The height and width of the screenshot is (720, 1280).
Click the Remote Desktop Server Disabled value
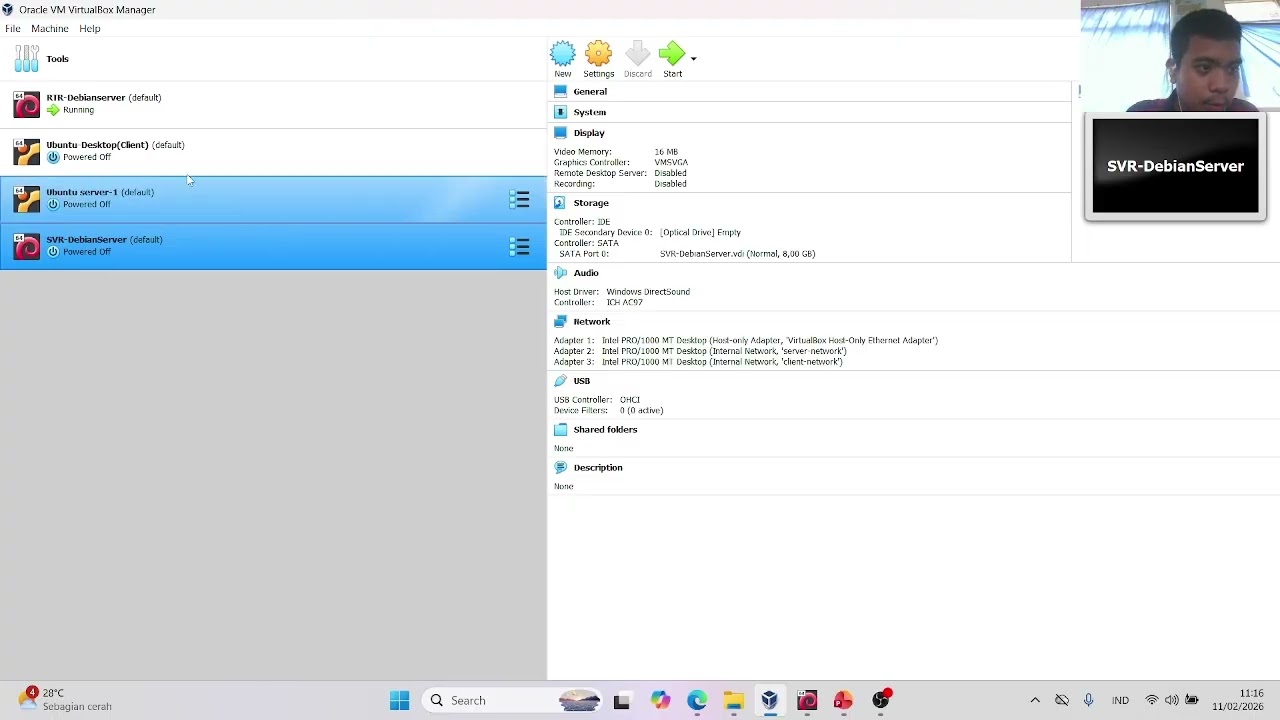670,174
